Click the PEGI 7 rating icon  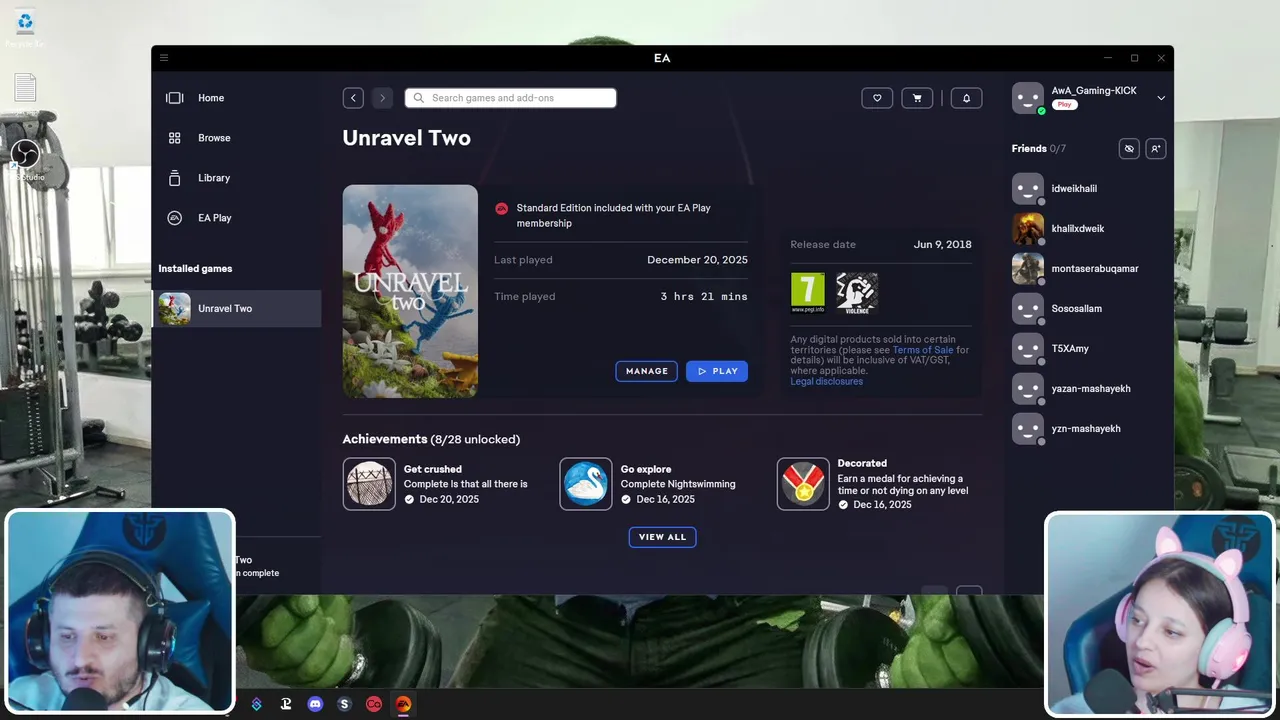tap(808, 293)
